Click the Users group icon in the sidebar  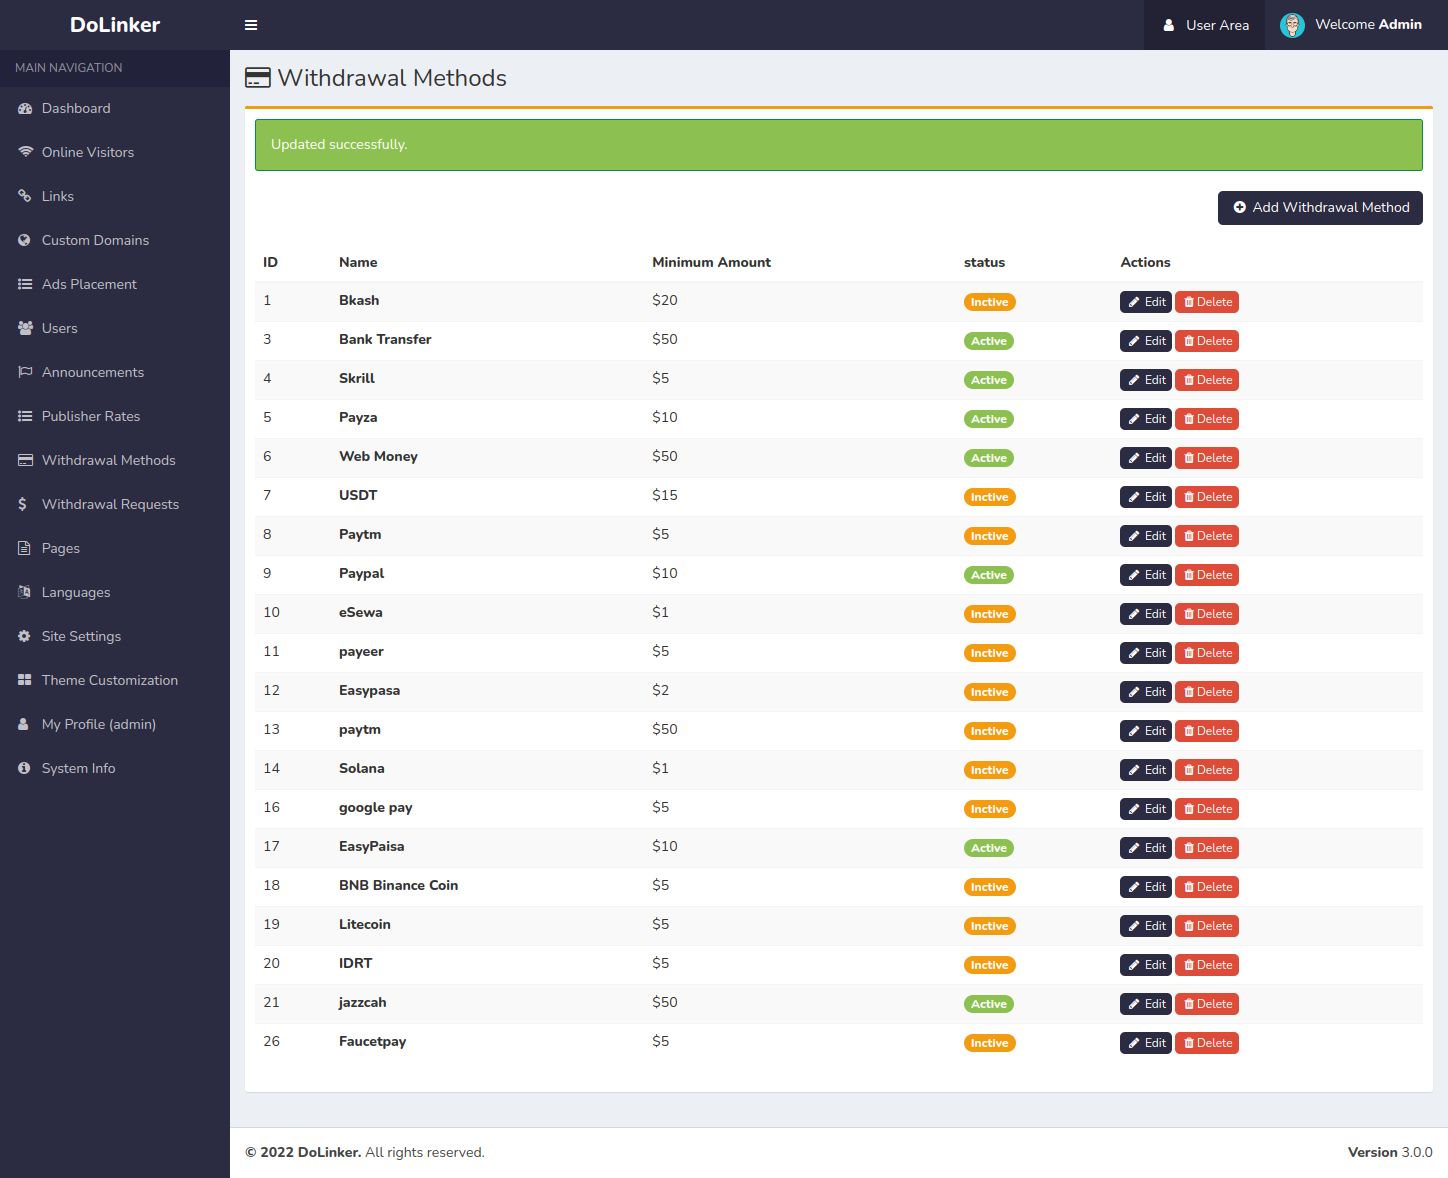pos(25,328)
